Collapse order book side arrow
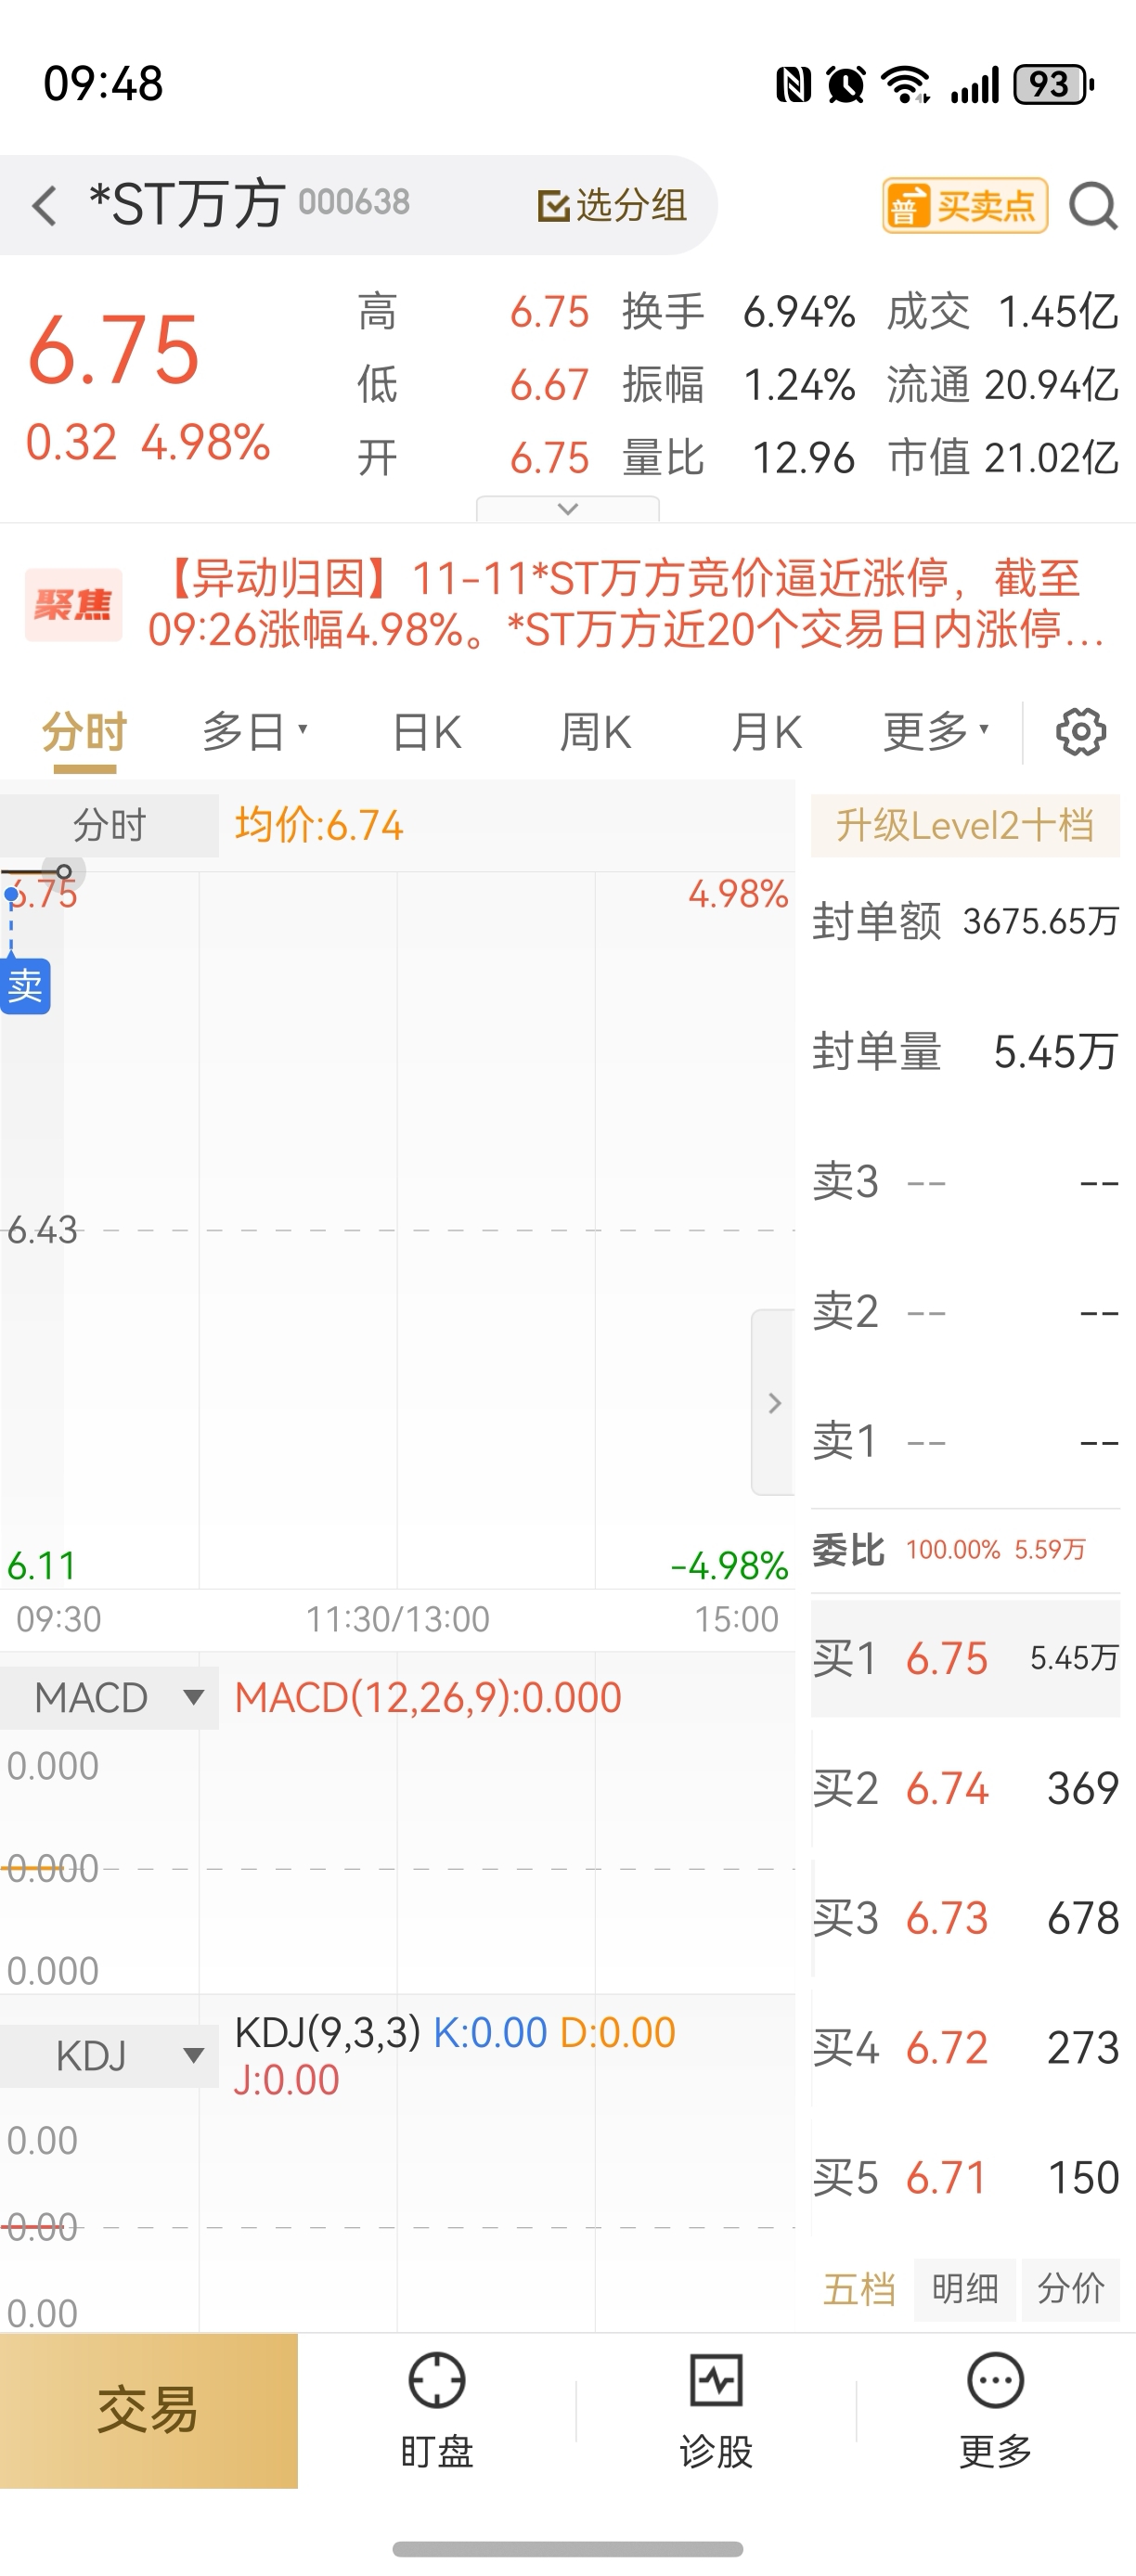Image resolution: width=1136 pixels, height=2576 pixels. point(773,1403)
